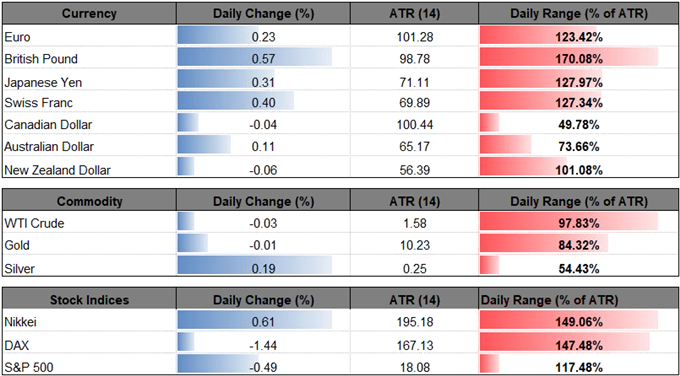This screenshot has width=680, height=376.
Task: Click the Stock Indices header
Action: (89, 300)
